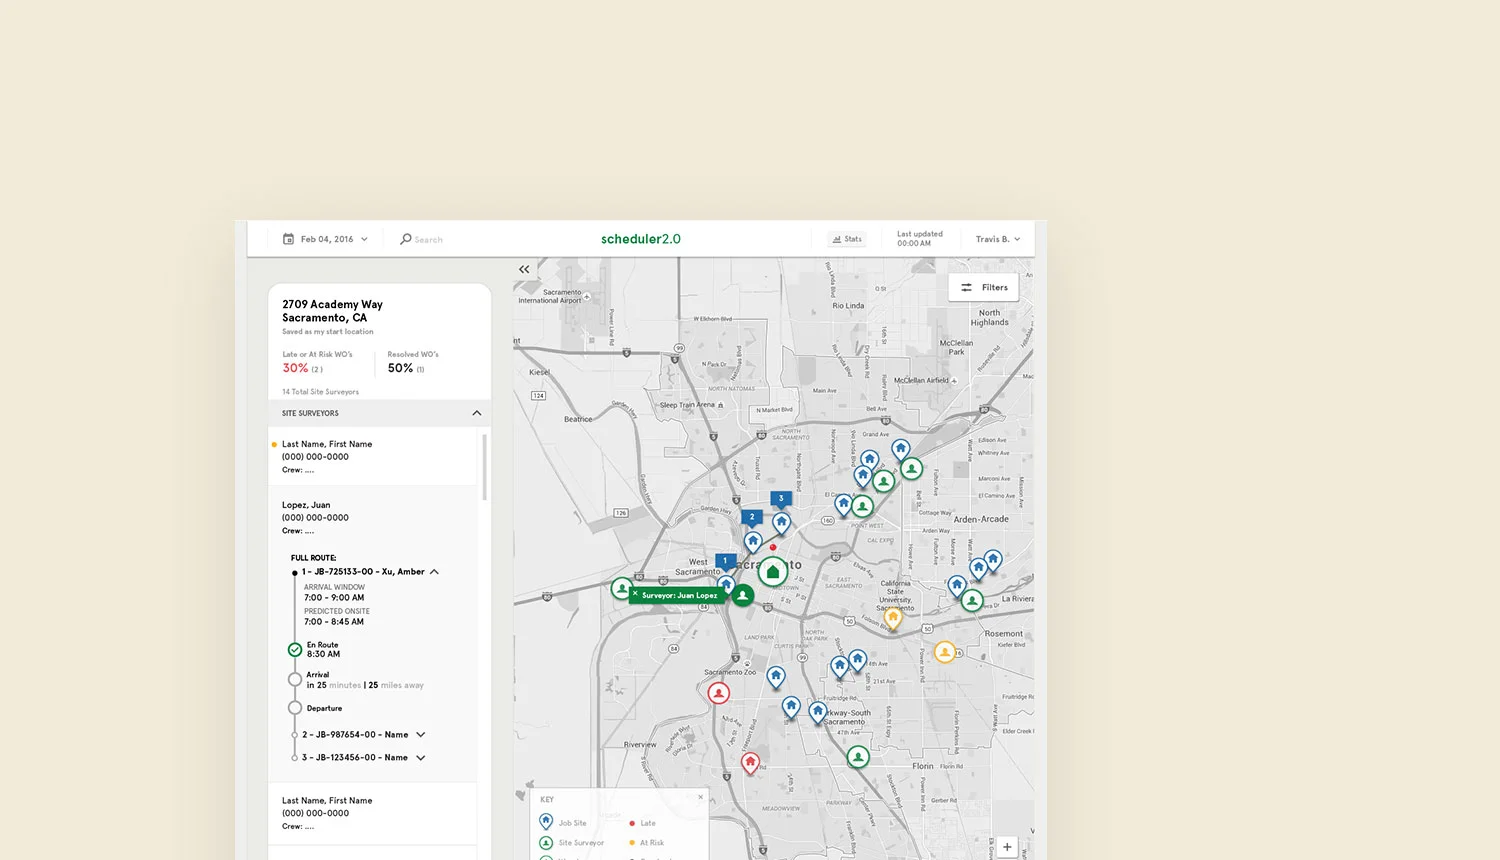Screen dimensions: 1500x860
Task: Click the Arrival step circle
Action: pos(295,680)
